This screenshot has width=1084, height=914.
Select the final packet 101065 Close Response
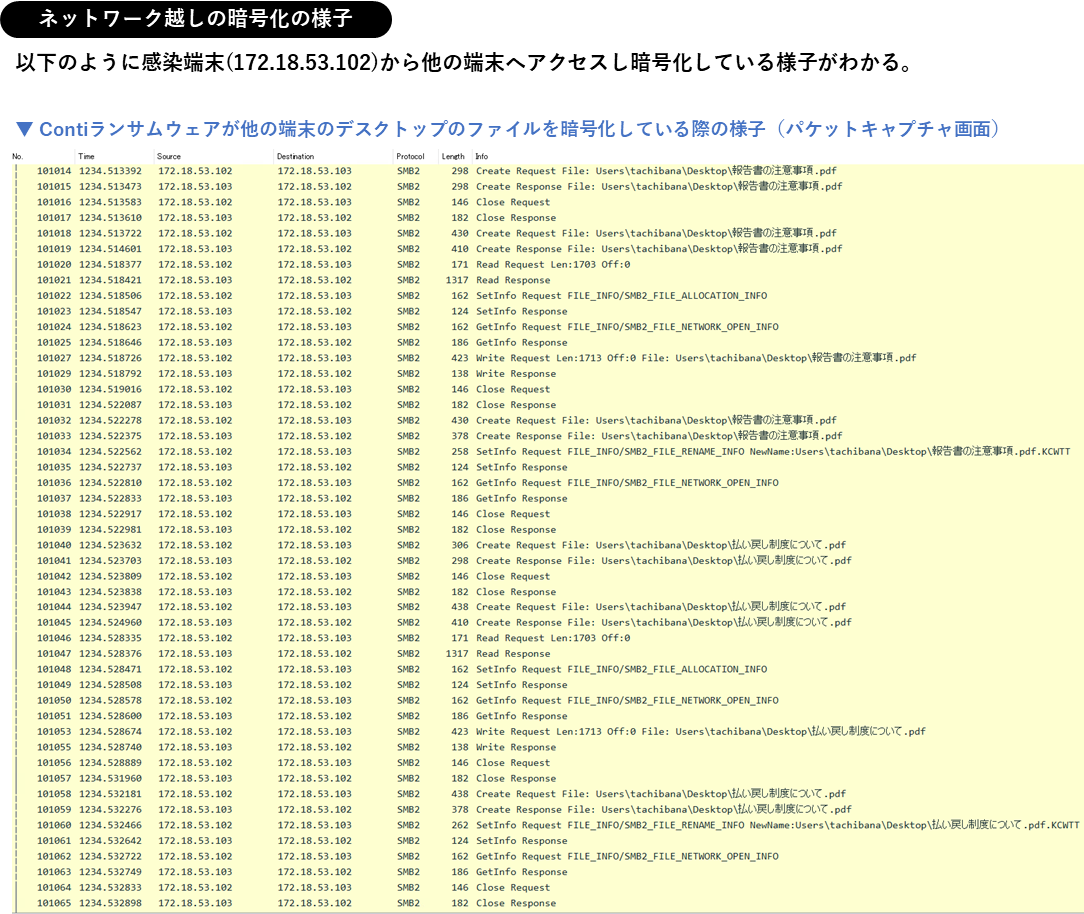[x=400, y=902]
